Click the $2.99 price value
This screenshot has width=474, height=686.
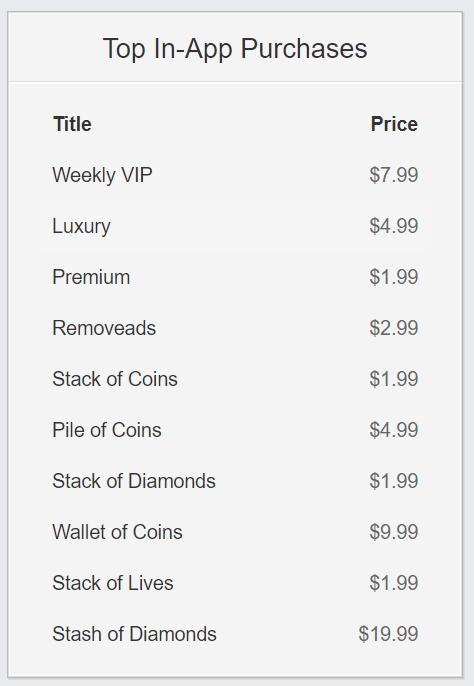pos(393,328)
